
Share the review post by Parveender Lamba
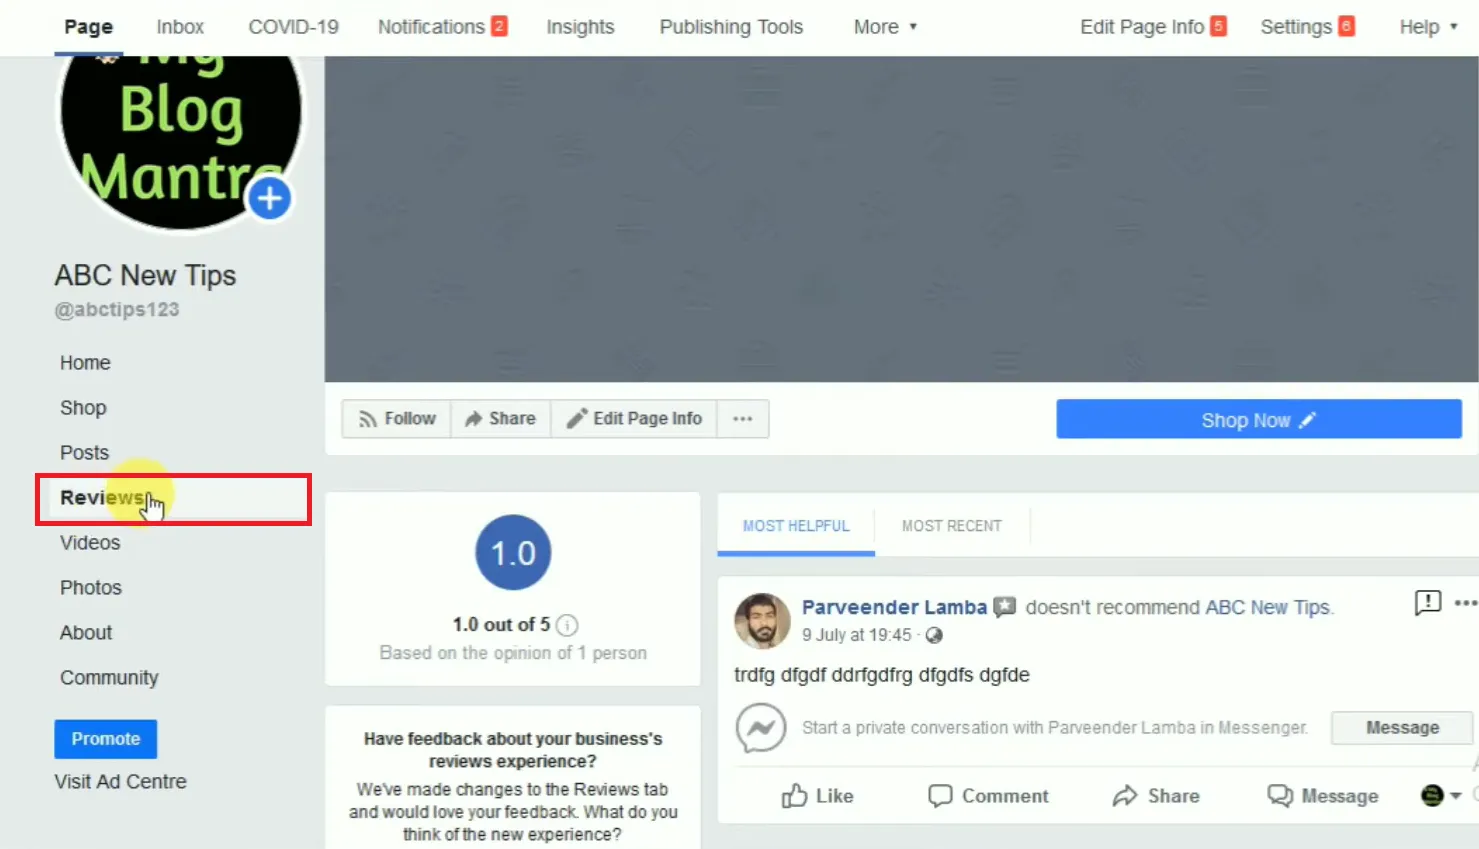[x=1155, y=796]
